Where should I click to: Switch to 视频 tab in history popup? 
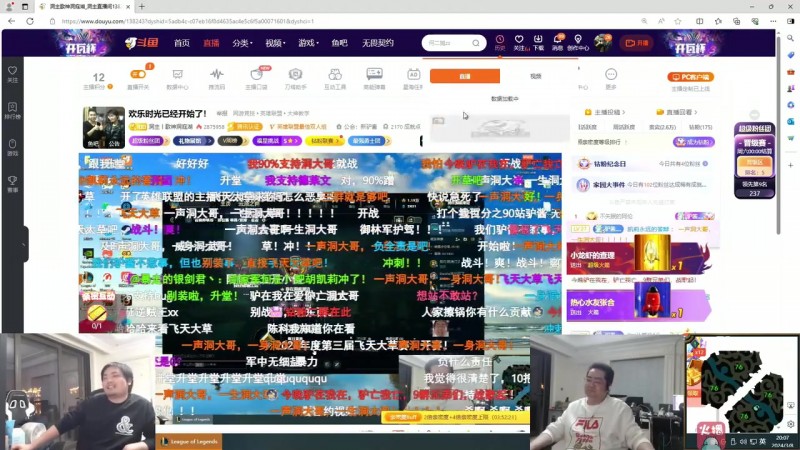tap(535, 76)
